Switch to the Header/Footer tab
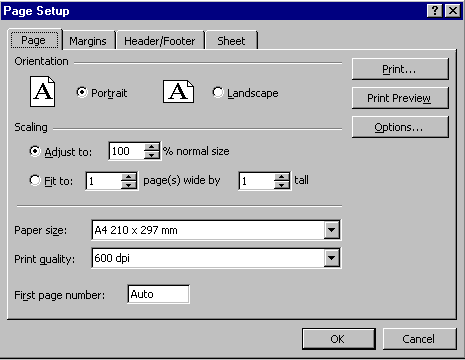 (160, 41)
